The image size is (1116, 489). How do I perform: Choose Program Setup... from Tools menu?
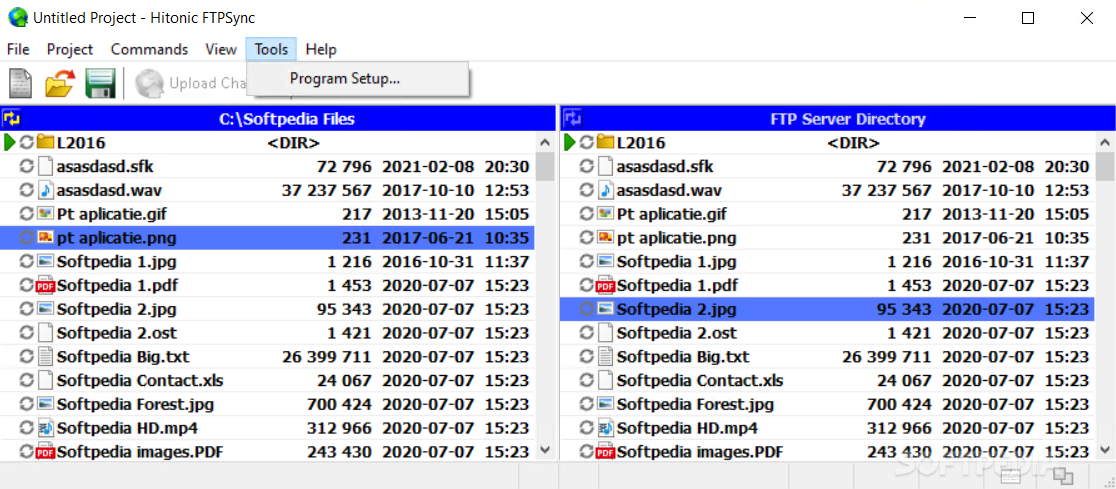(x=358, y=78)
